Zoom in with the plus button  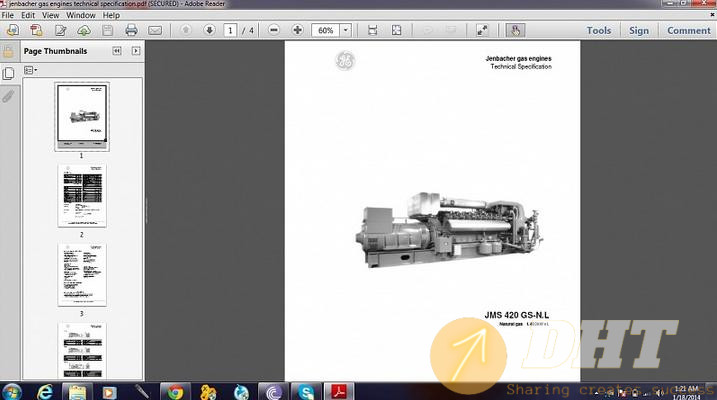pyautogui.click(x=297, y=30)
